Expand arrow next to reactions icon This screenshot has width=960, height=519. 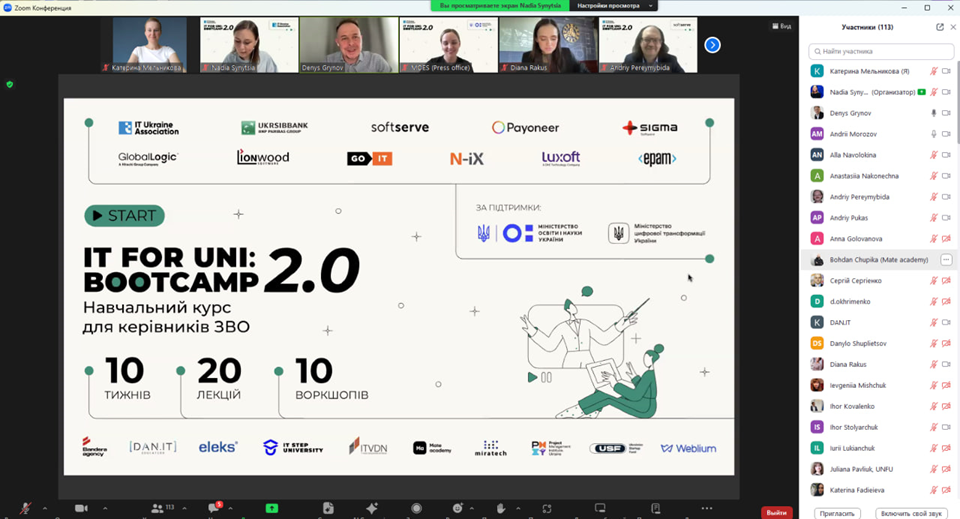point(471,508)
